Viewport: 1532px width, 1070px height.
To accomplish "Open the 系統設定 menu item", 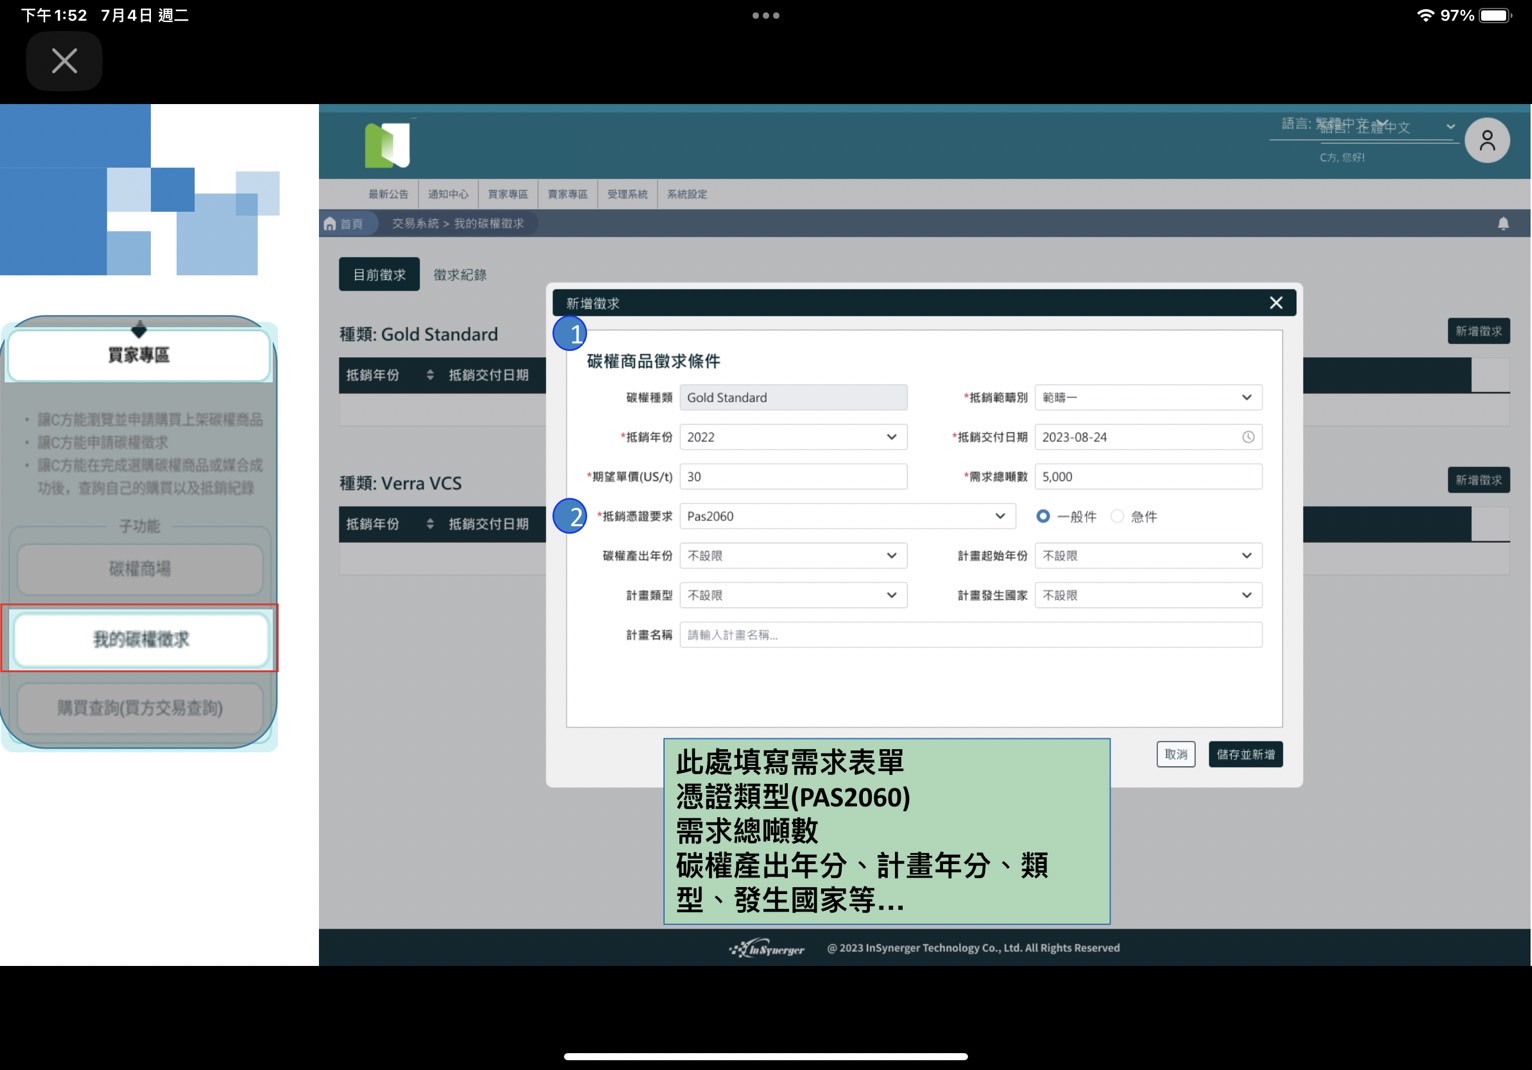I will 687,194.
